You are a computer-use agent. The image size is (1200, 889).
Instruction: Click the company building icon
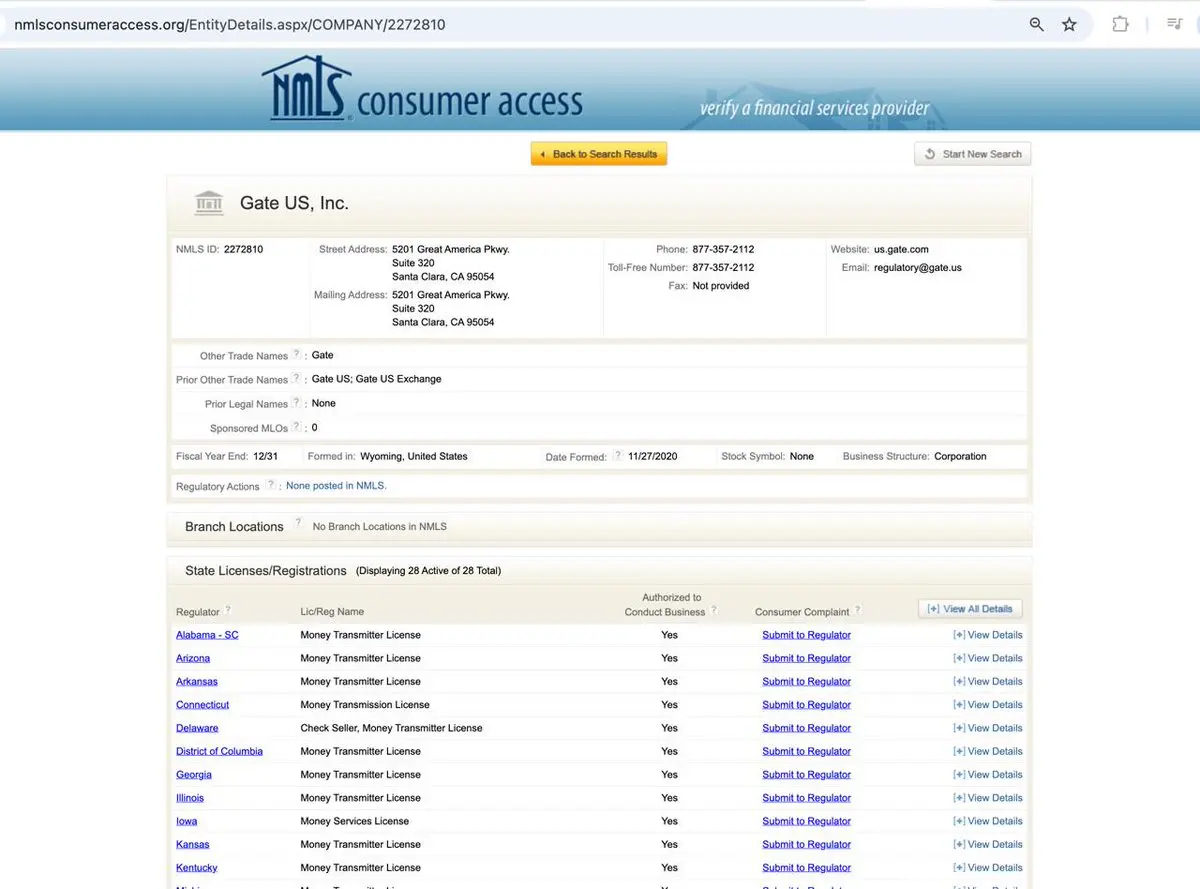point(209,203)
